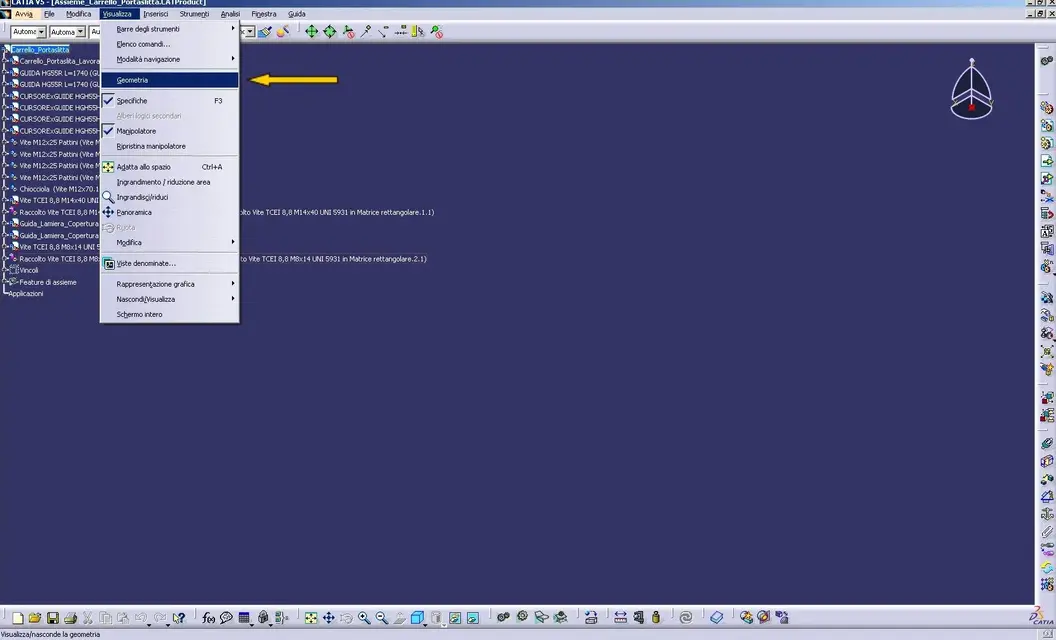Click the Print icon

[x=70, y=618]
